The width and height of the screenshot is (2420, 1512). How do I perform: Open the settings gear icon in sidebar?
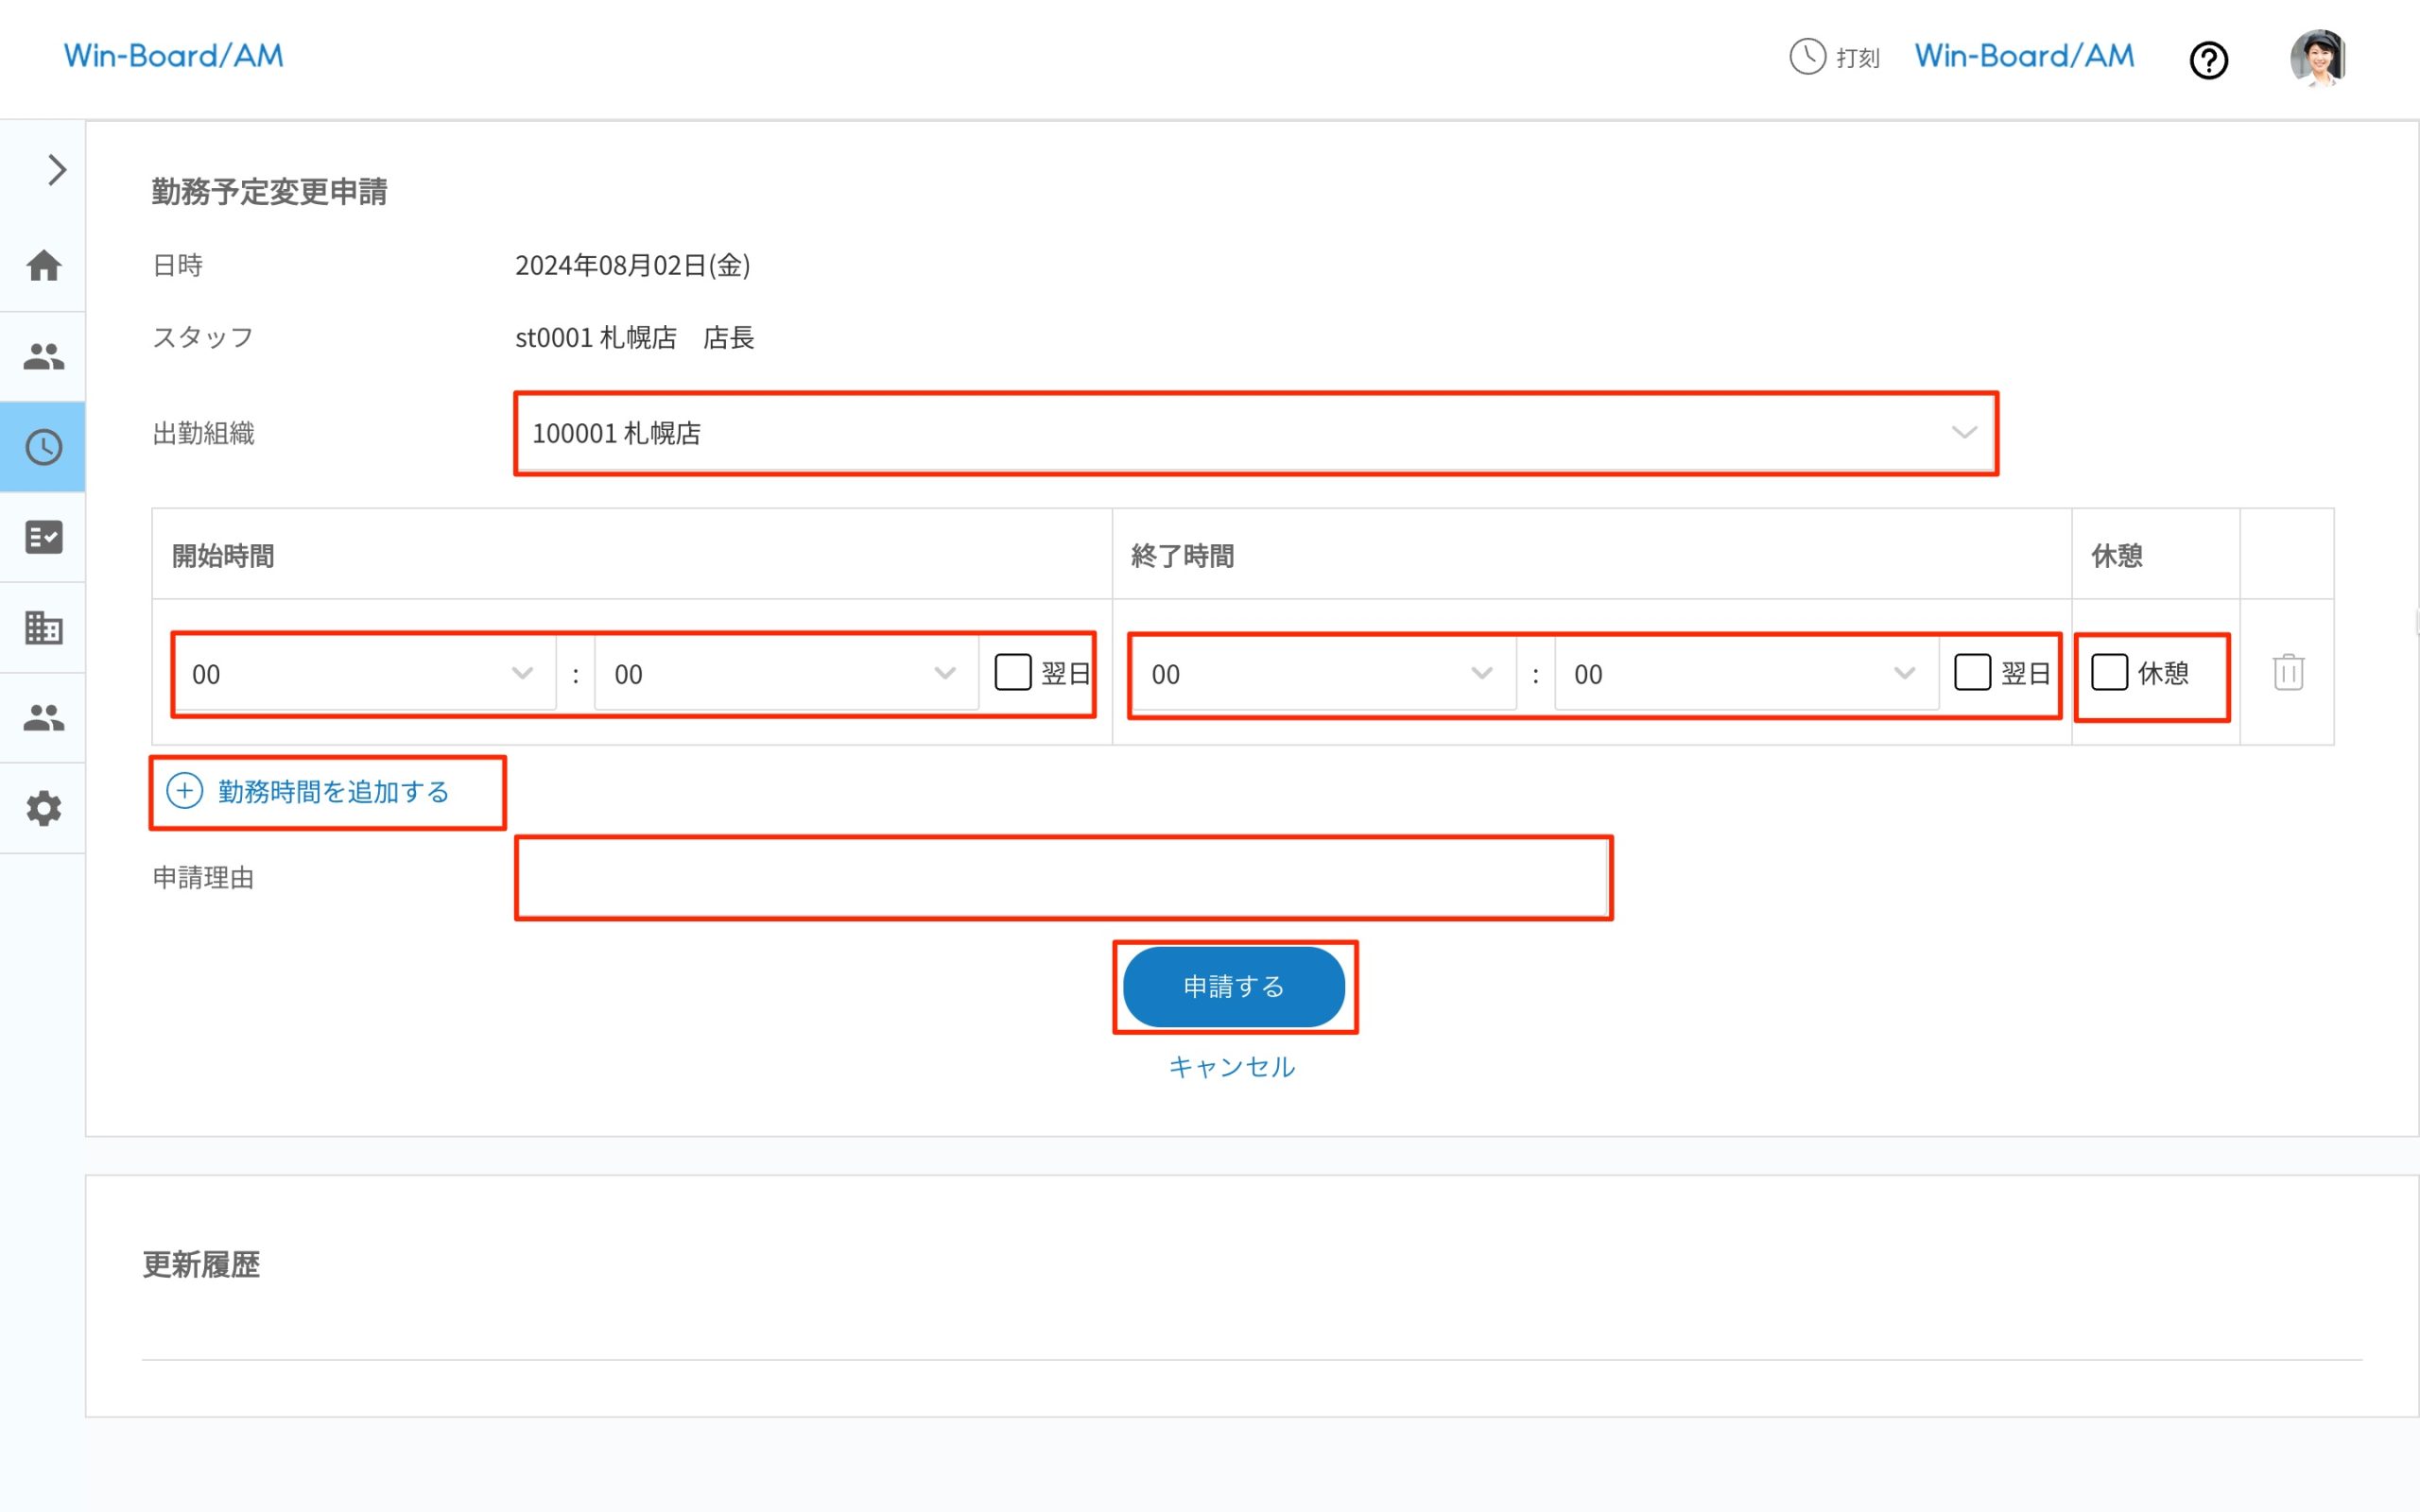pyautogui.click(x=43, y=808)
